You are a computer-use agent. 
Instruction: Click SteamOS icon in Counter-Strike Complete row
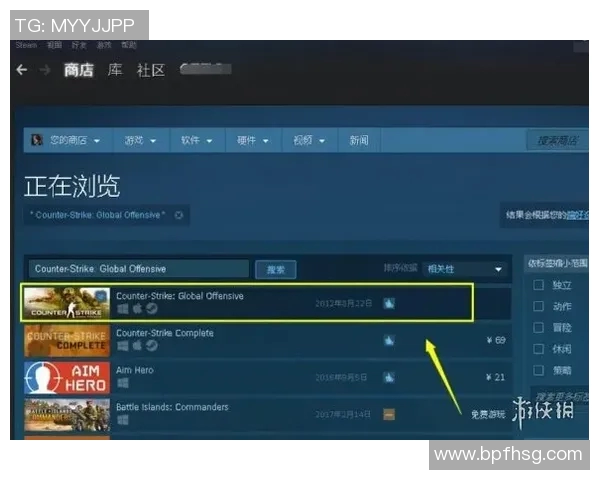[x=152, y=346]
